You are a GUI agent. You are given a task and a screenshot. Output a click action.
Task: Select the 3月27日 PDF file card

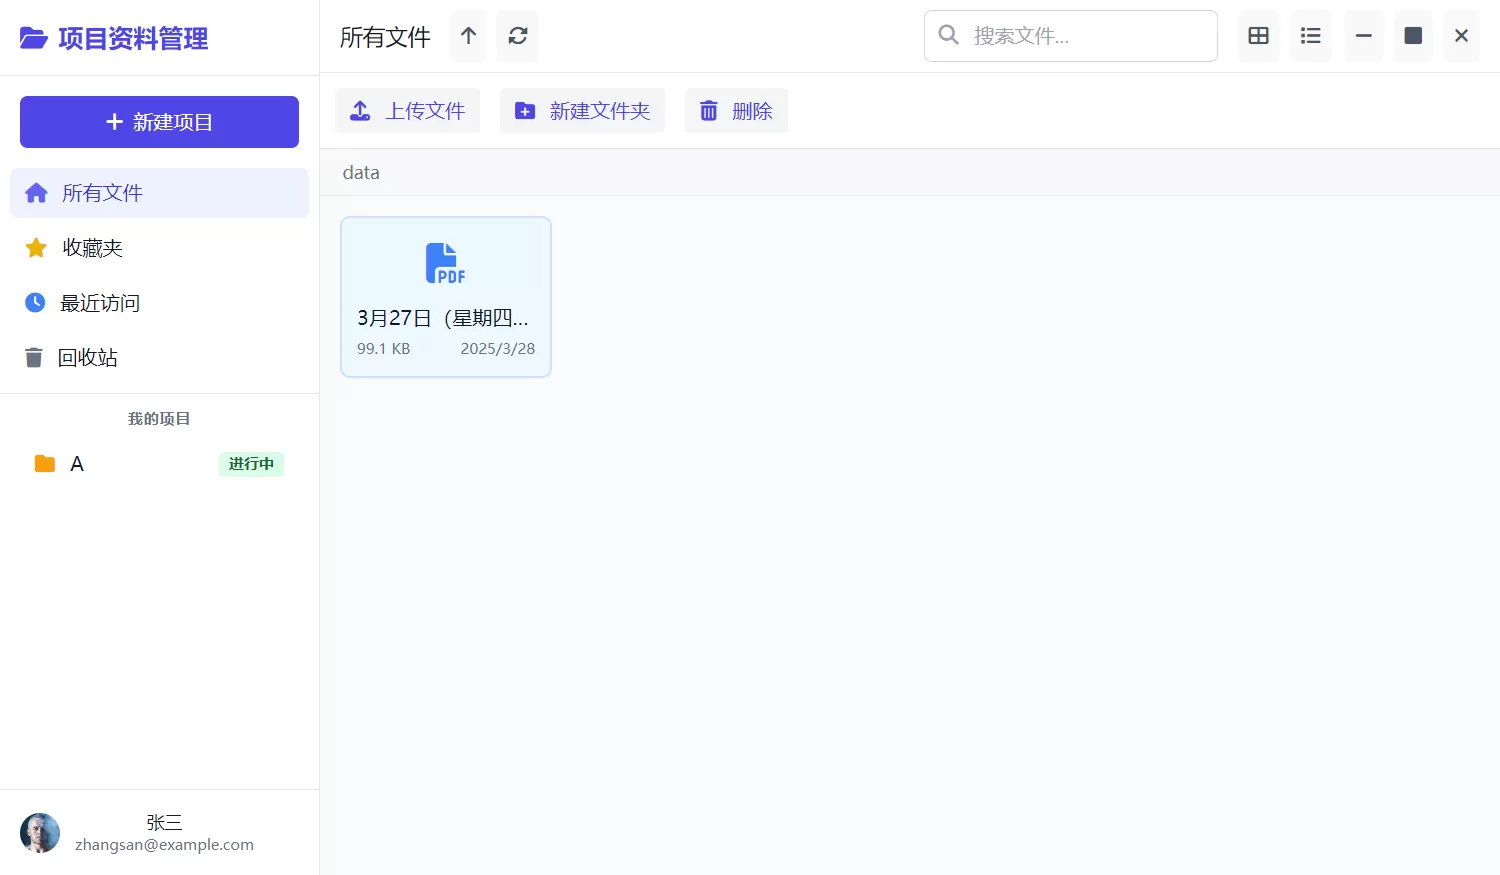pyautogui.click(x=446, y=297)
